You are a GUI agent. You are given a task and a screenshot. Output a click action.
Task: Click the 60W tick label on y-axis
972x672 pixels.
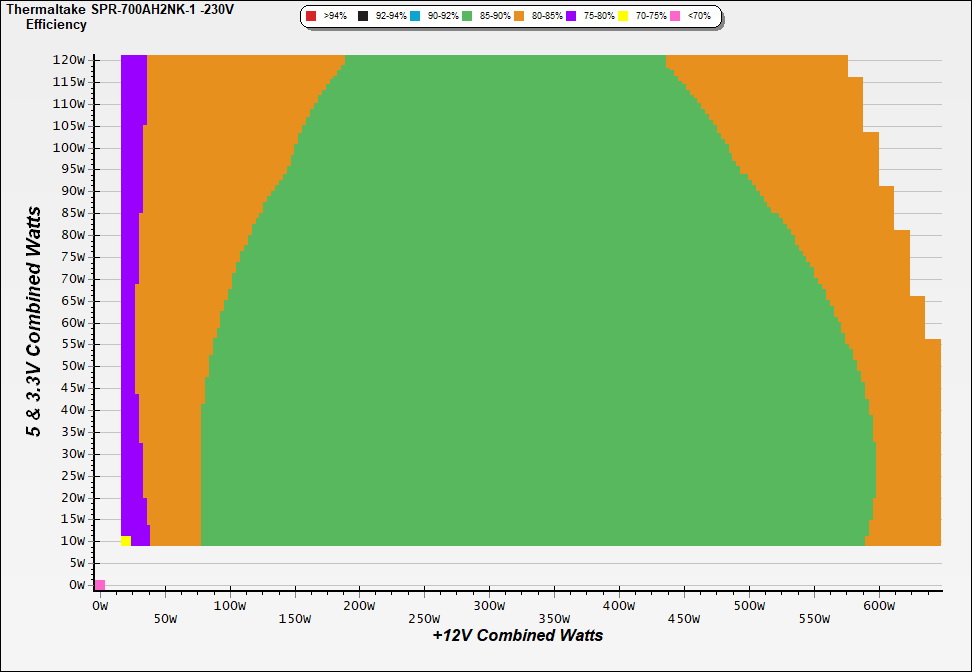point(71,323)
